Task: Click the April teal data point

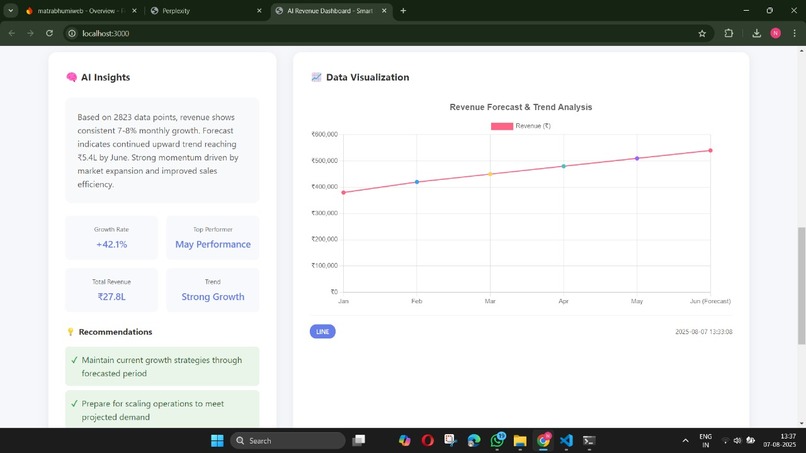Action: coord(564,166)
